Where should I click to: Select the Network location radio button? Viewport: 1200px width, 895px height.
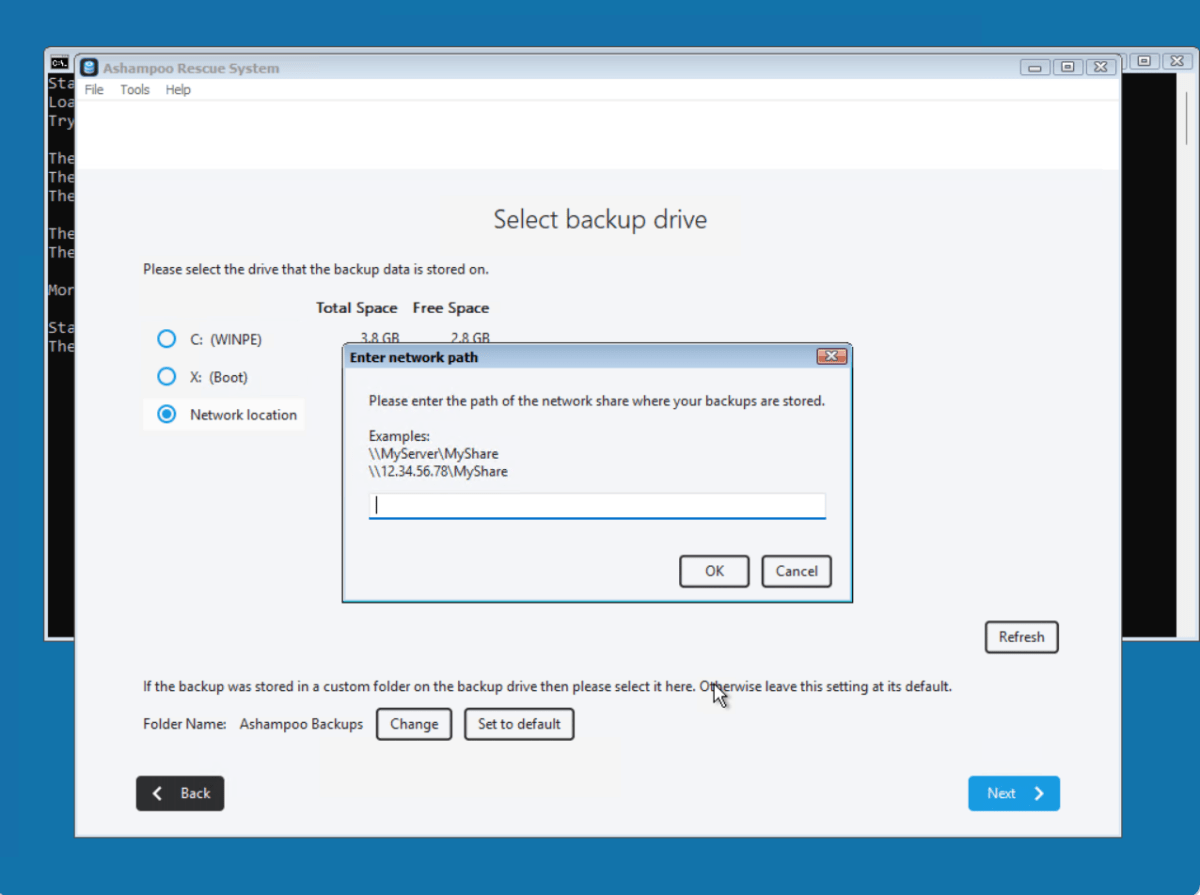click(167, 414)
